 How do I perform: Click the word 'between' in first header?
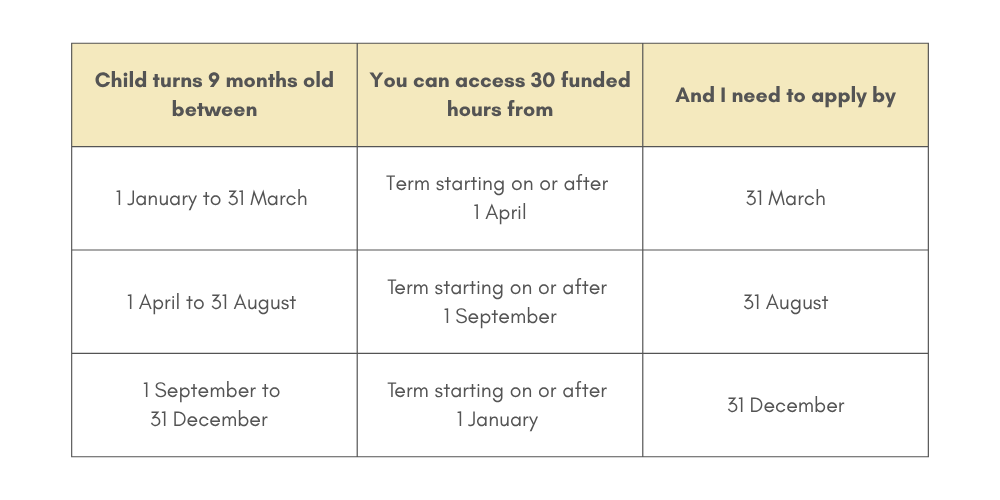[x=214, y=109]
